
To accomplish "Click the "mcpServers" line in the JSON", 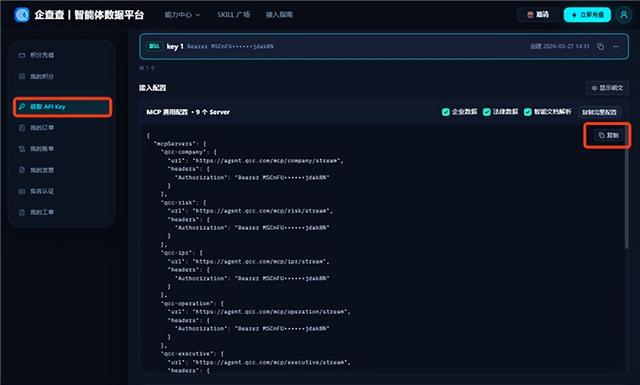I will tap(180, 144).
